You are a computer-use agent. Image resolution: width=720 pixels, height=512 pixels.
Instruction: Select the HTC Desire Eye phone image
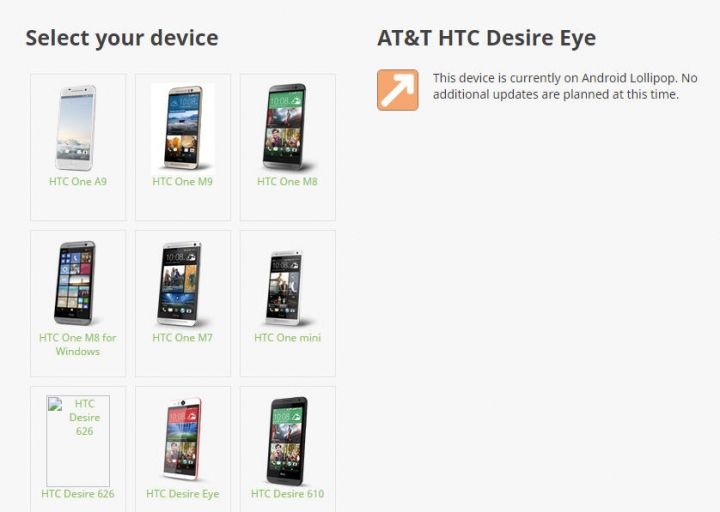click(x=183, y=440)
